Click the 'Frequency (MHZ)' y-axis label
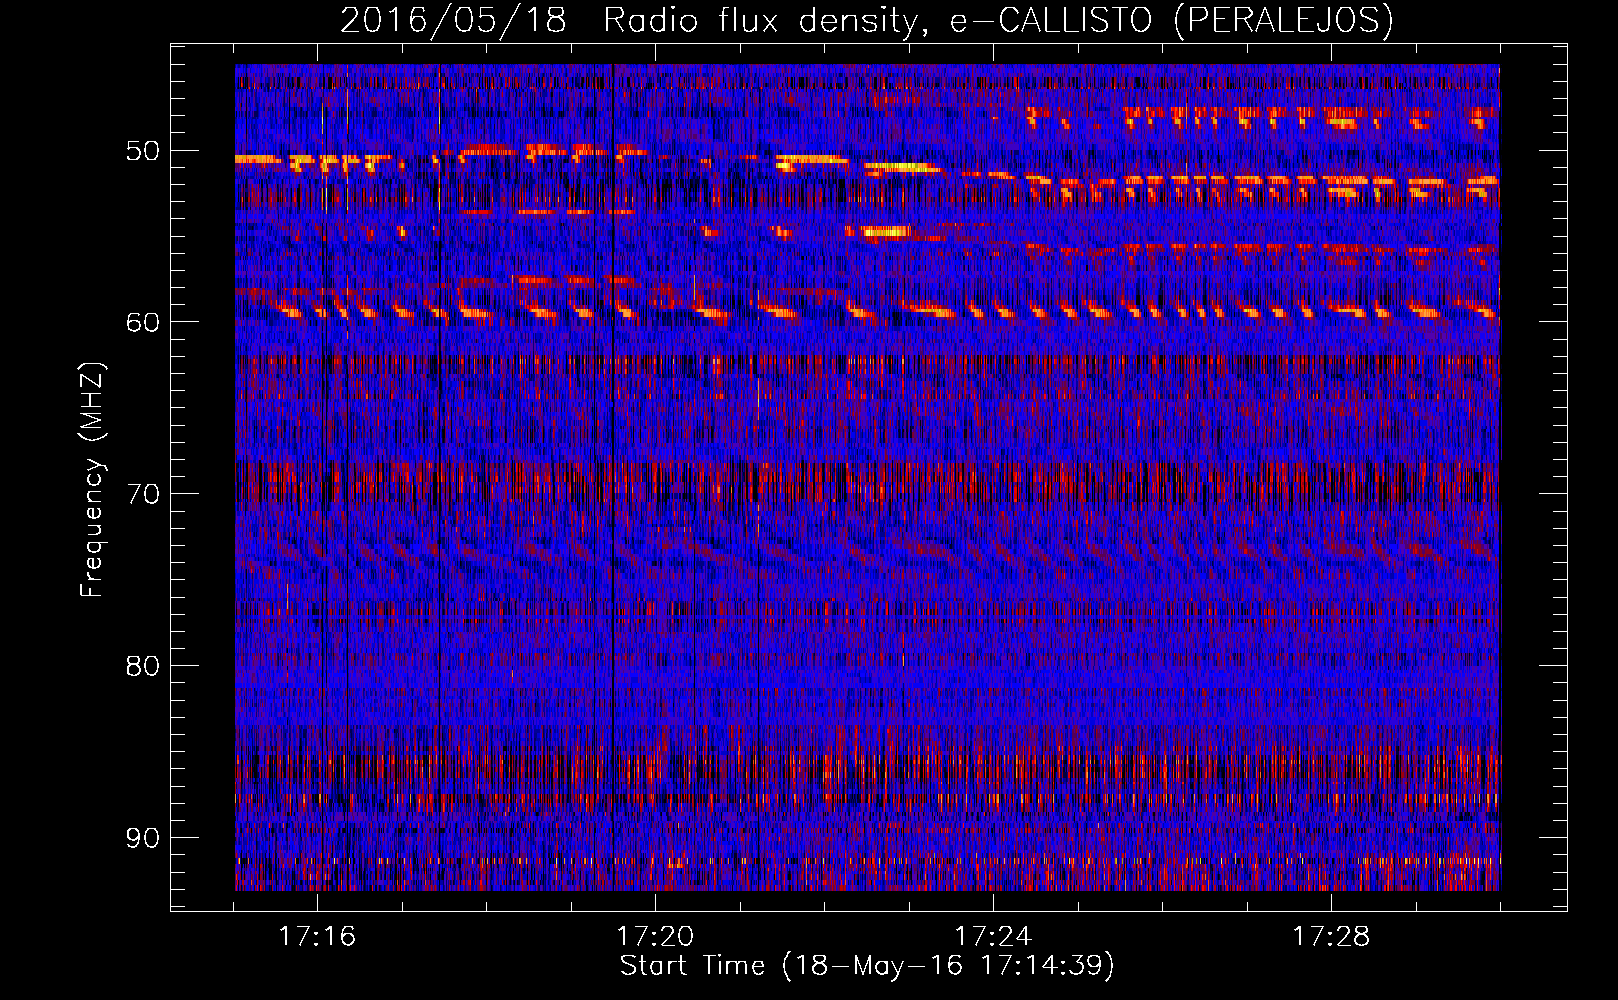The height and width of the screenshot is (1000, 1618). pos(92,480)
